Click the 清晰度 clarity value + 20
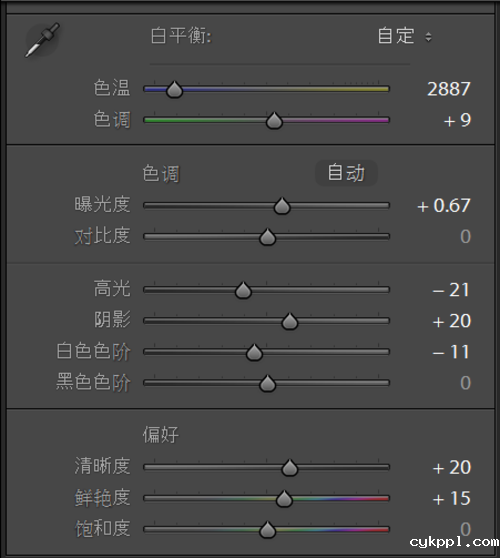Screen dimensions: 500x558 click(x=452, y=467)
